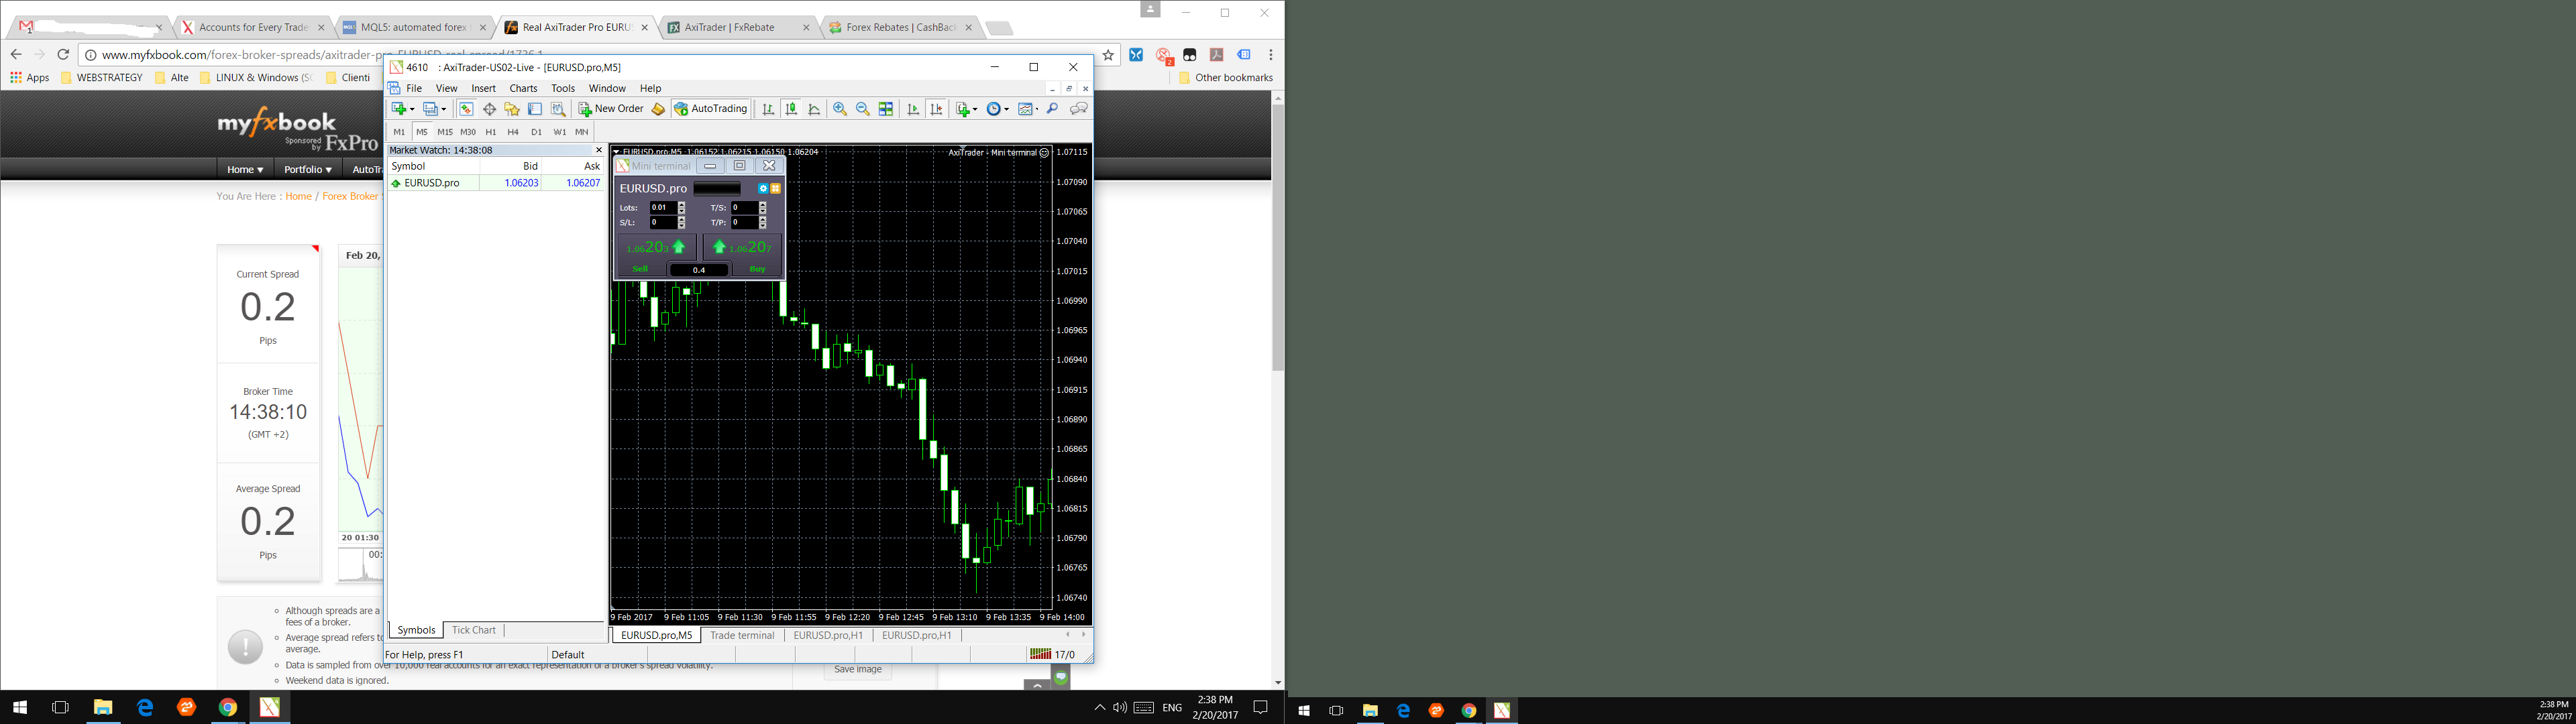Open the chat speech-bubbles icon
Screen dimensions: 2576x724
[1079, 109]
